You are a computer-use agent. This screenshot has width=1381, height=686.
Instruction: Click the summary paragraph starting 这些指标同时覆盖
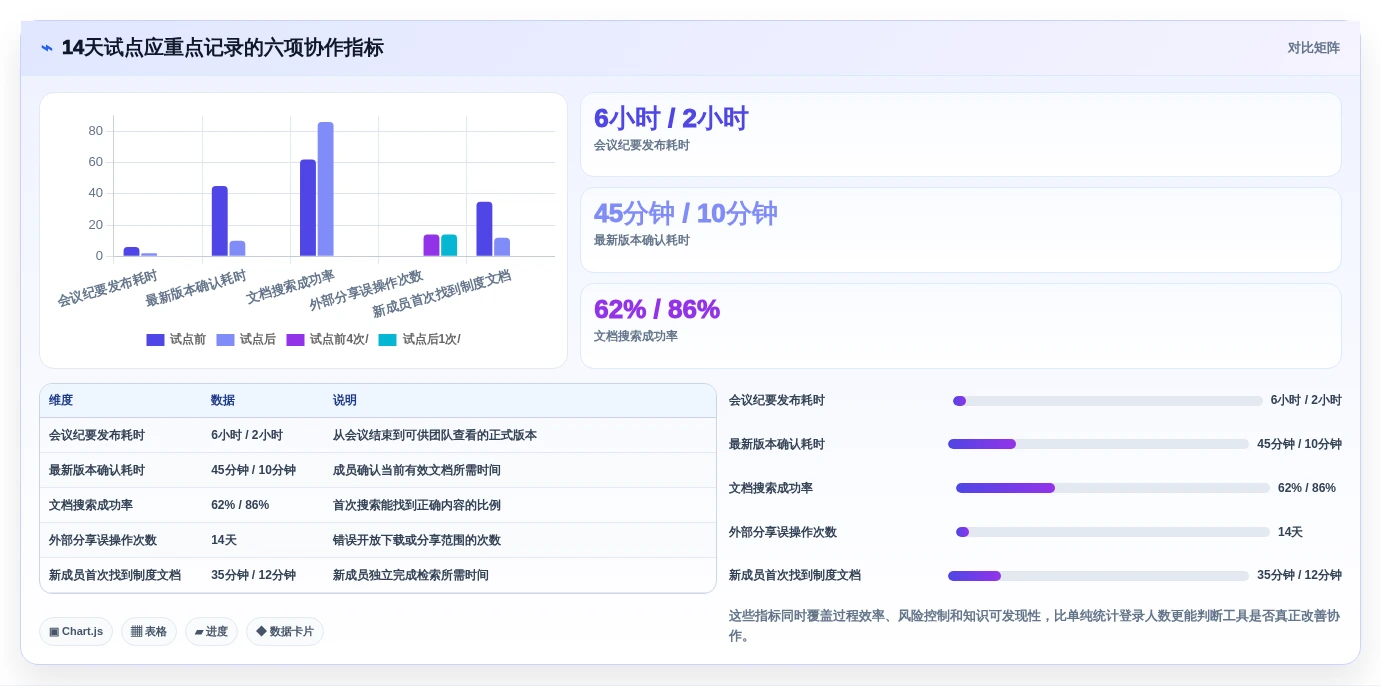1034,626
